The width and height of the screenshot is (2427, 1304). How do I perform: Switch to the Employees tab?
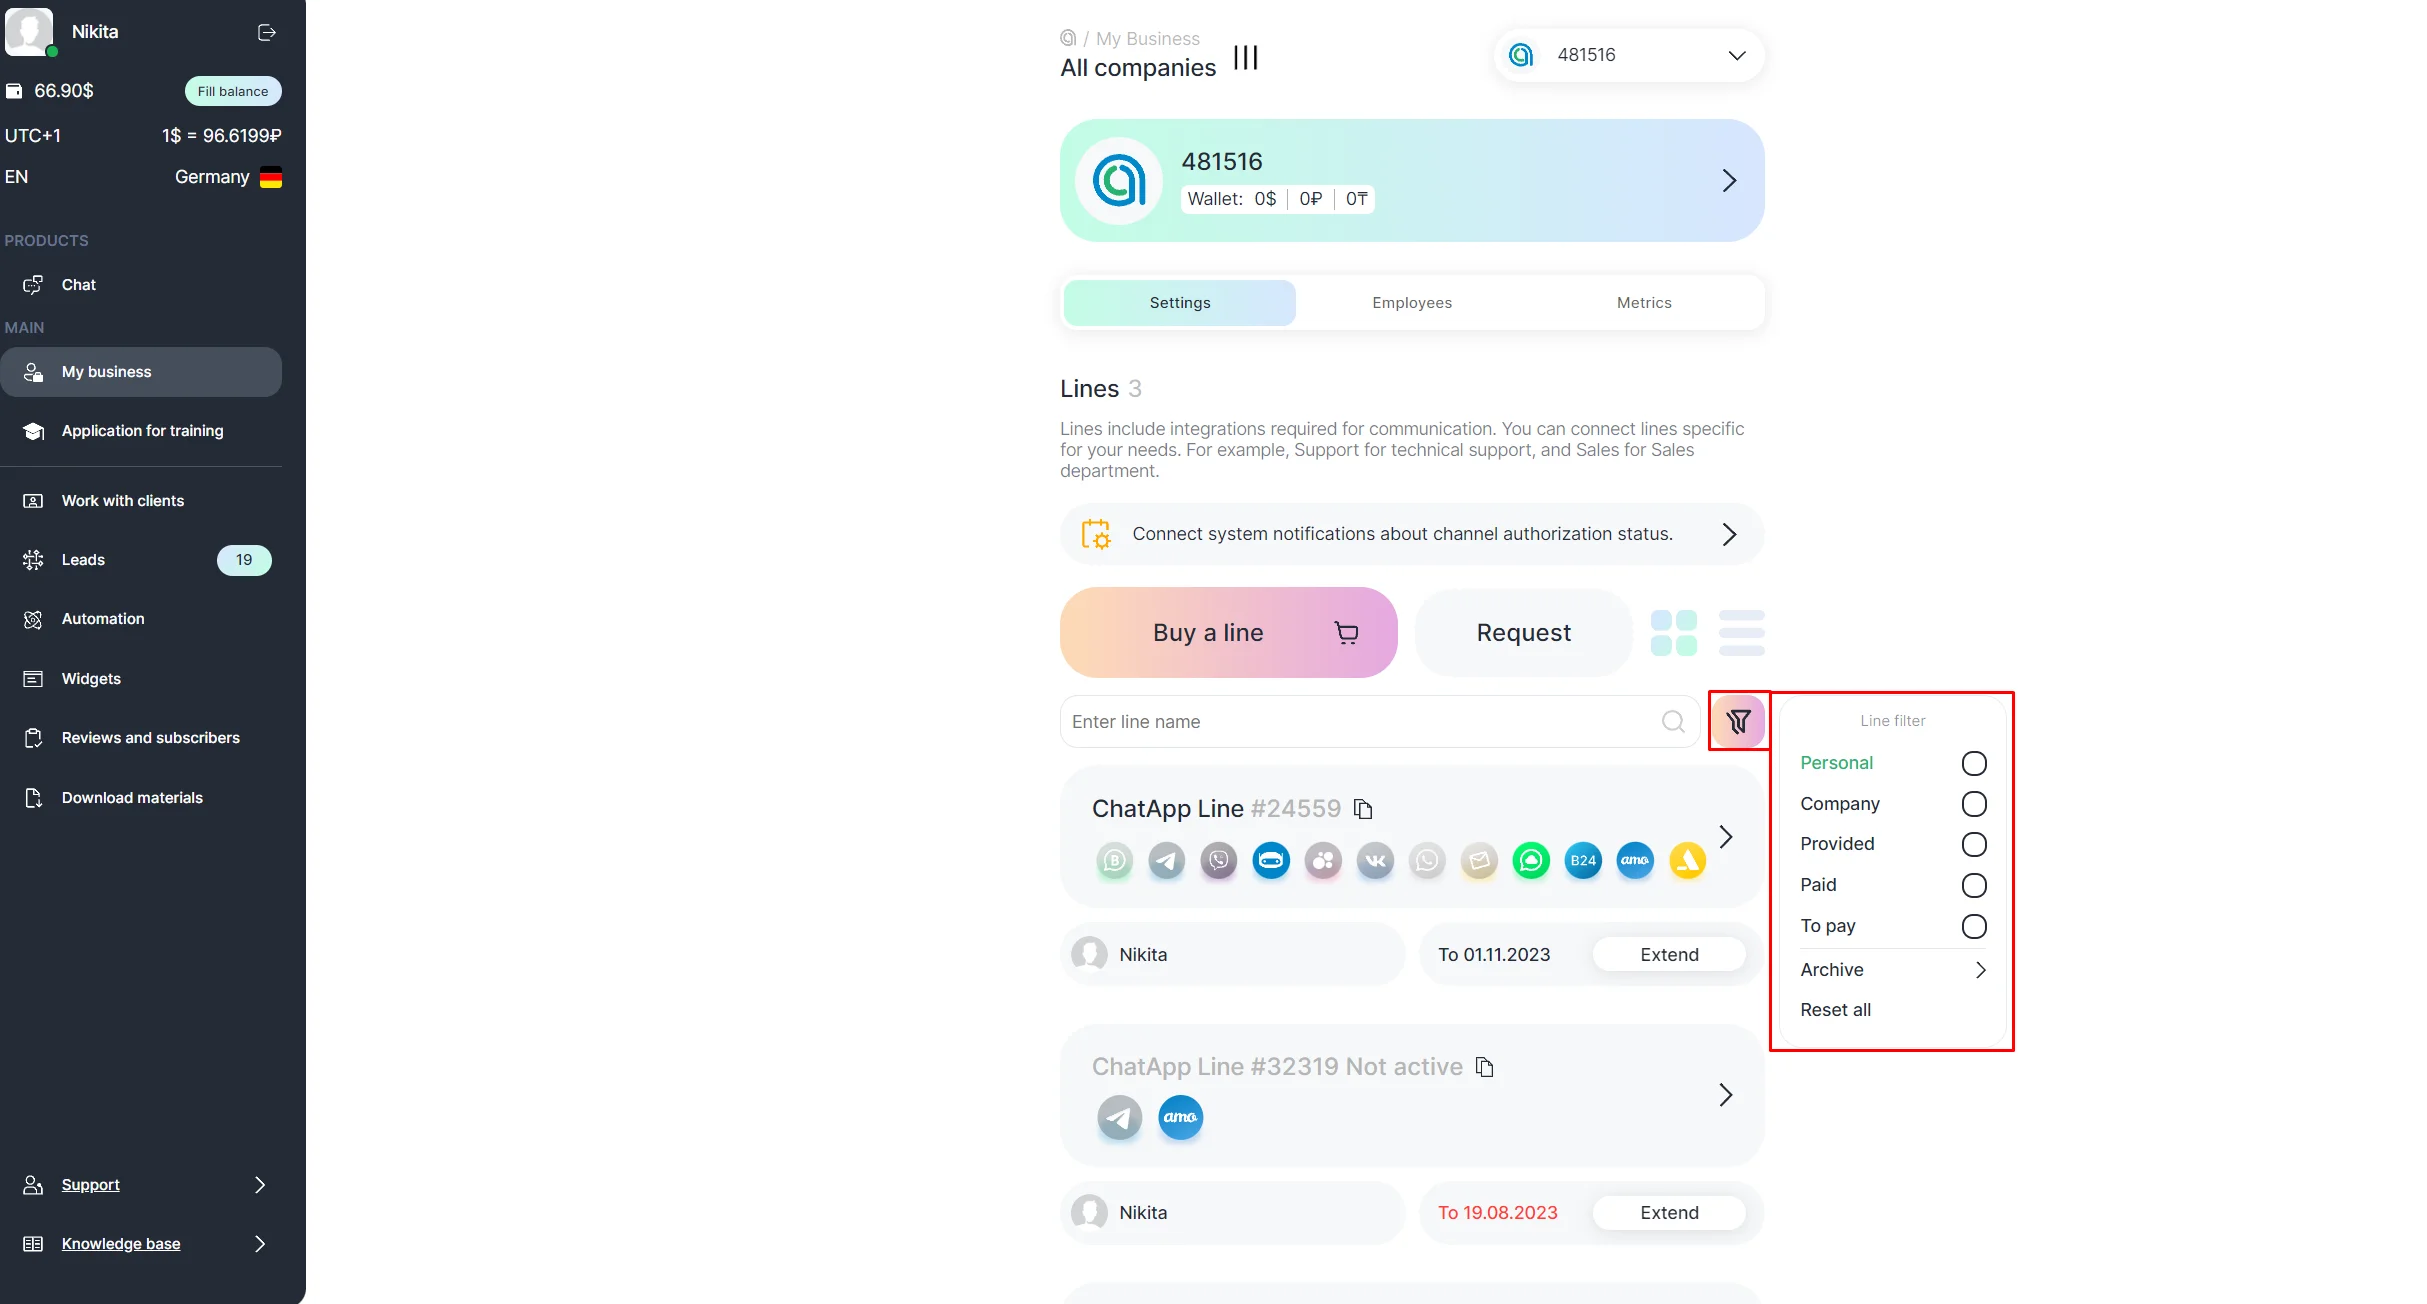click(1412, 303)
